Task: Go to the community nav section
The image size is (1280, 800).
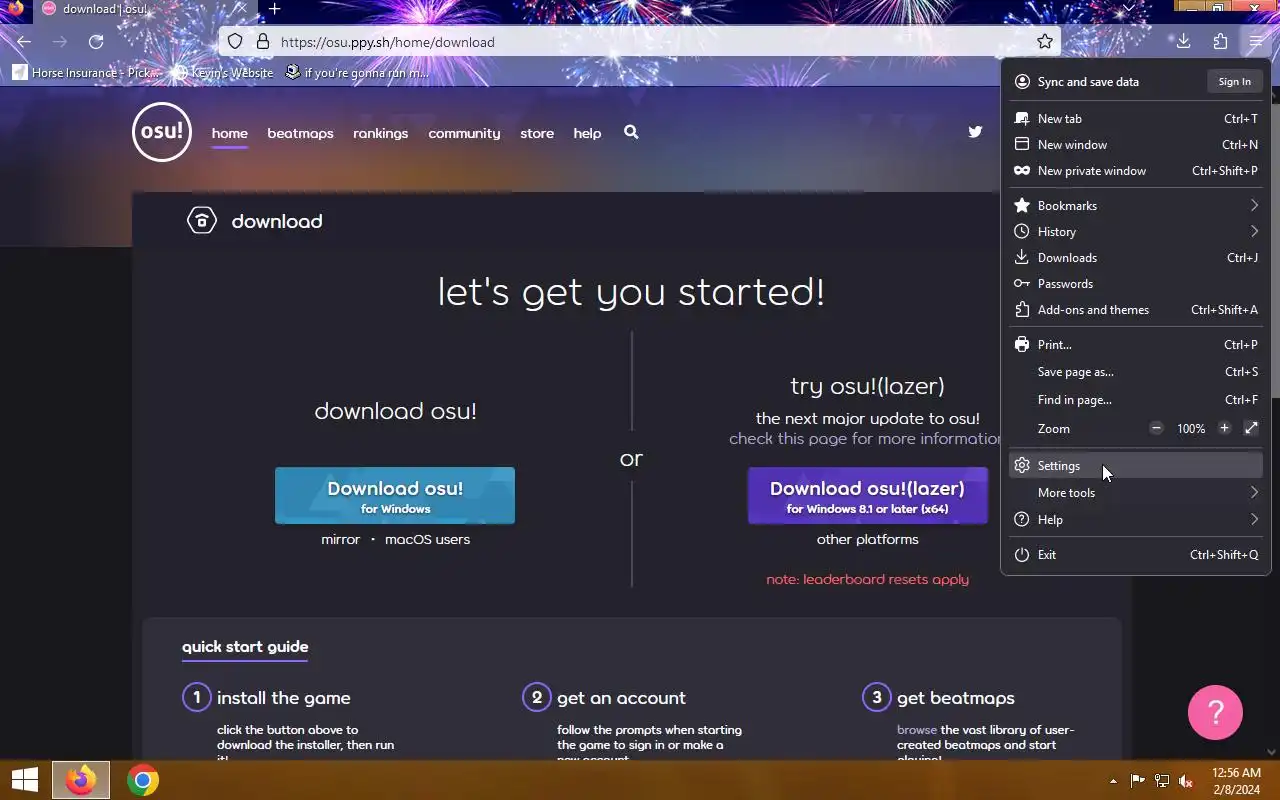Action: point(464,133)
